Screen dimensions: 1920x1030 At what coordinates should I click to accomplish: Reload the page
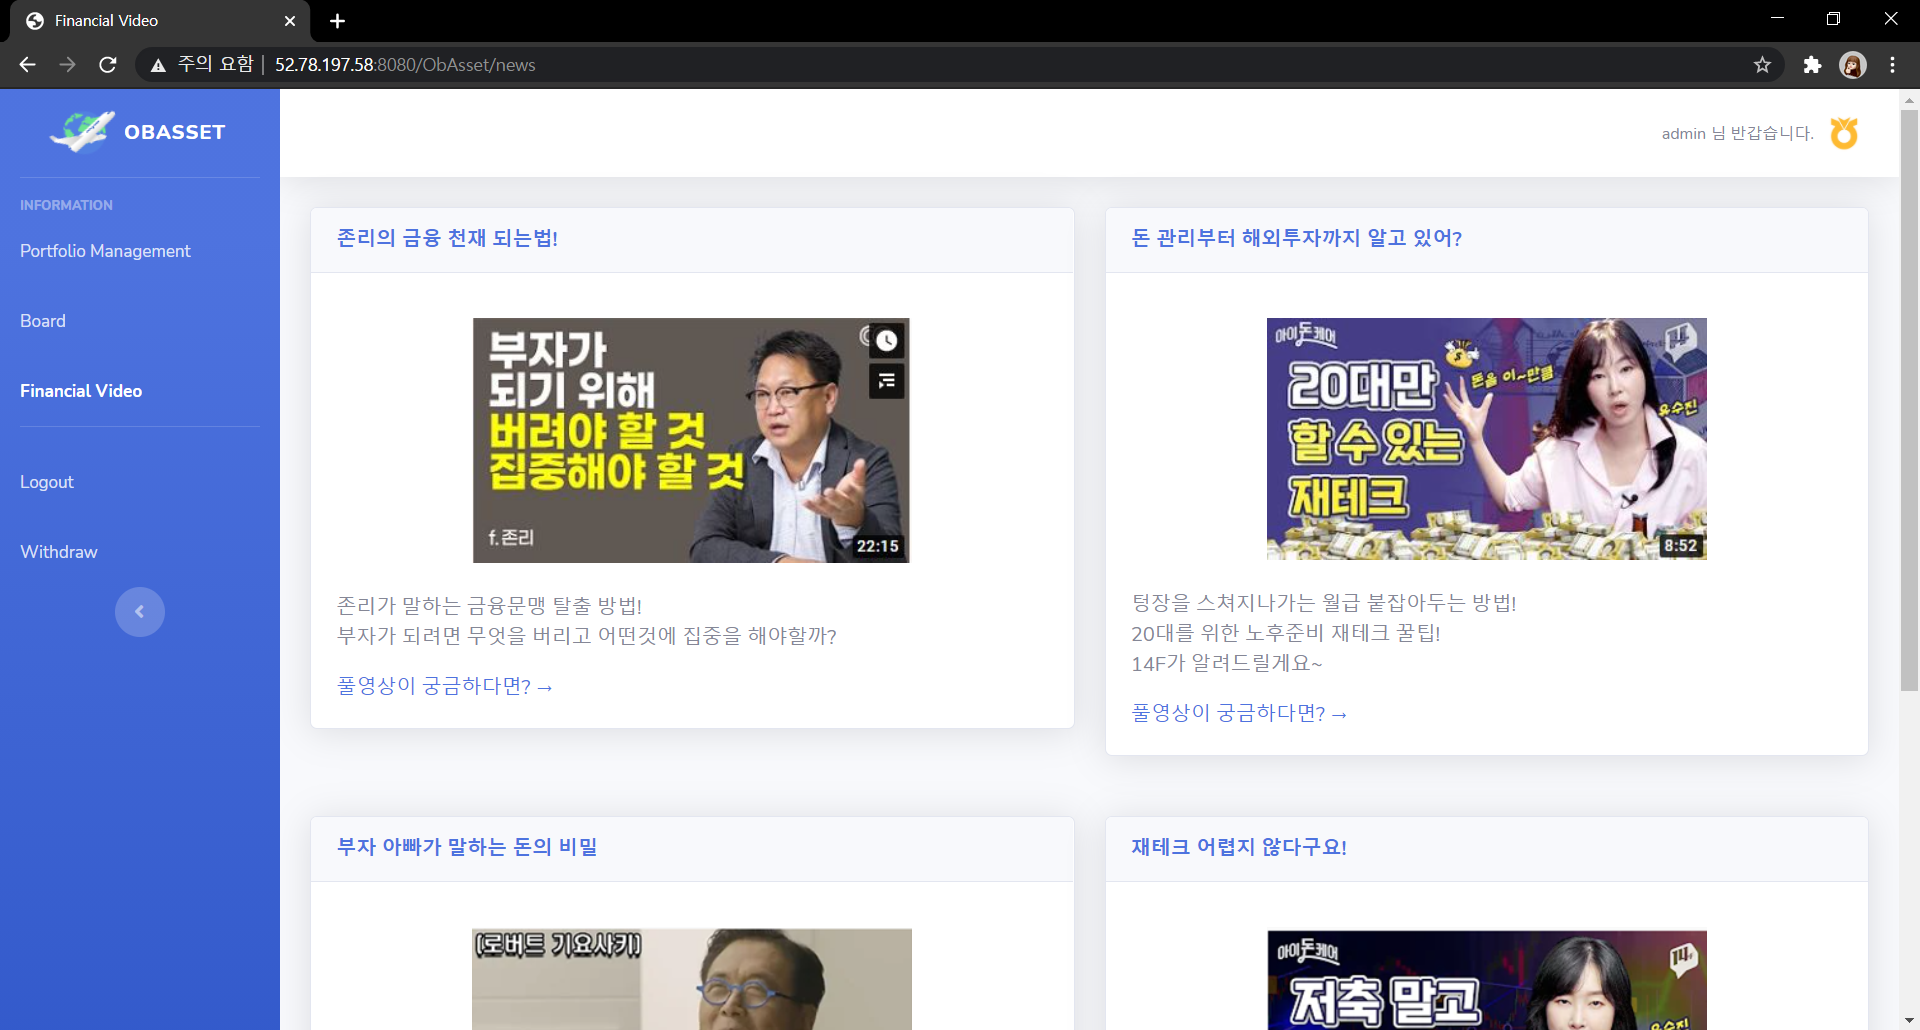coord(107,64)
